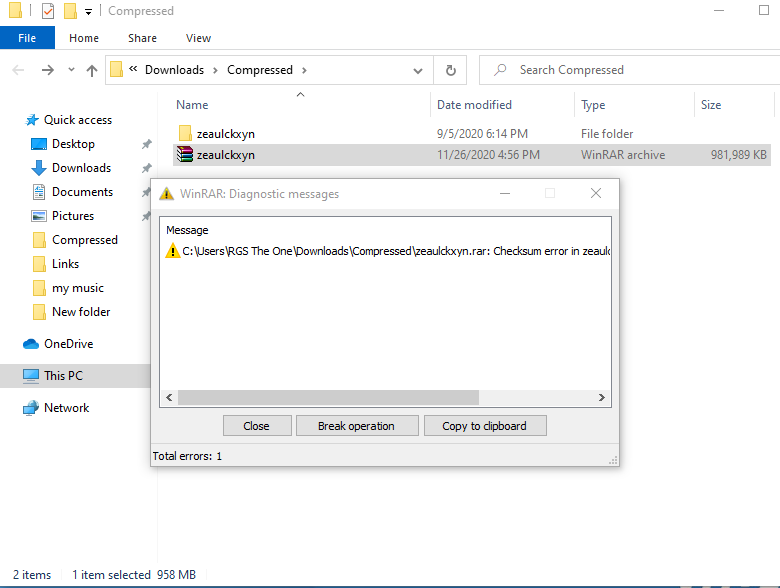Click the search magnifier icon
Screen dimensions: 780x588
[500, 70]
